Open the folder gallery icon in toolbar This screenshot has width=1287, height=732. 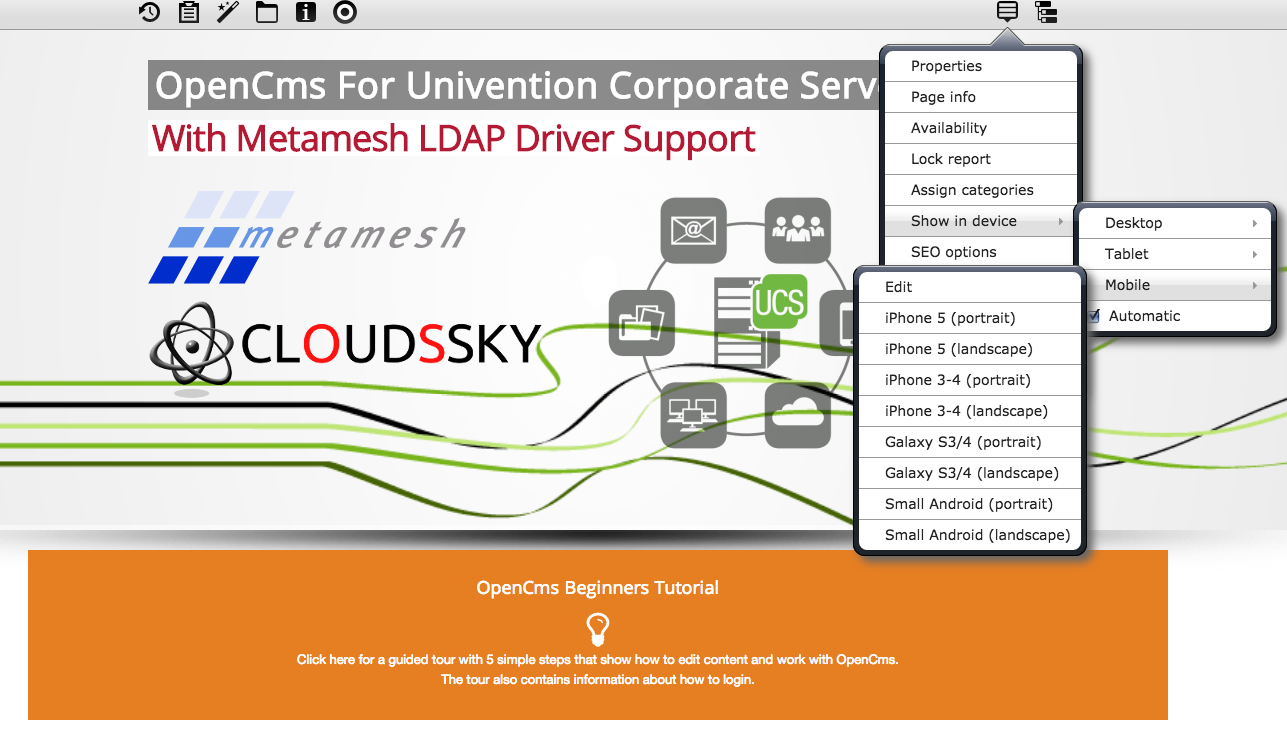tap(267, 12)
